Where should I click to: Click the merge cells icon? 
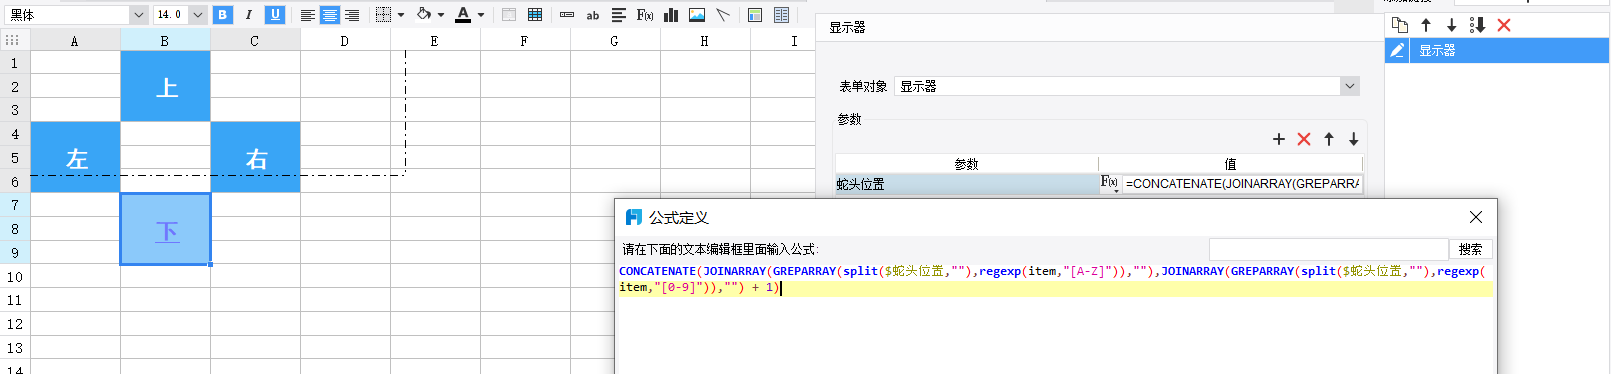[x=509, y=15]
